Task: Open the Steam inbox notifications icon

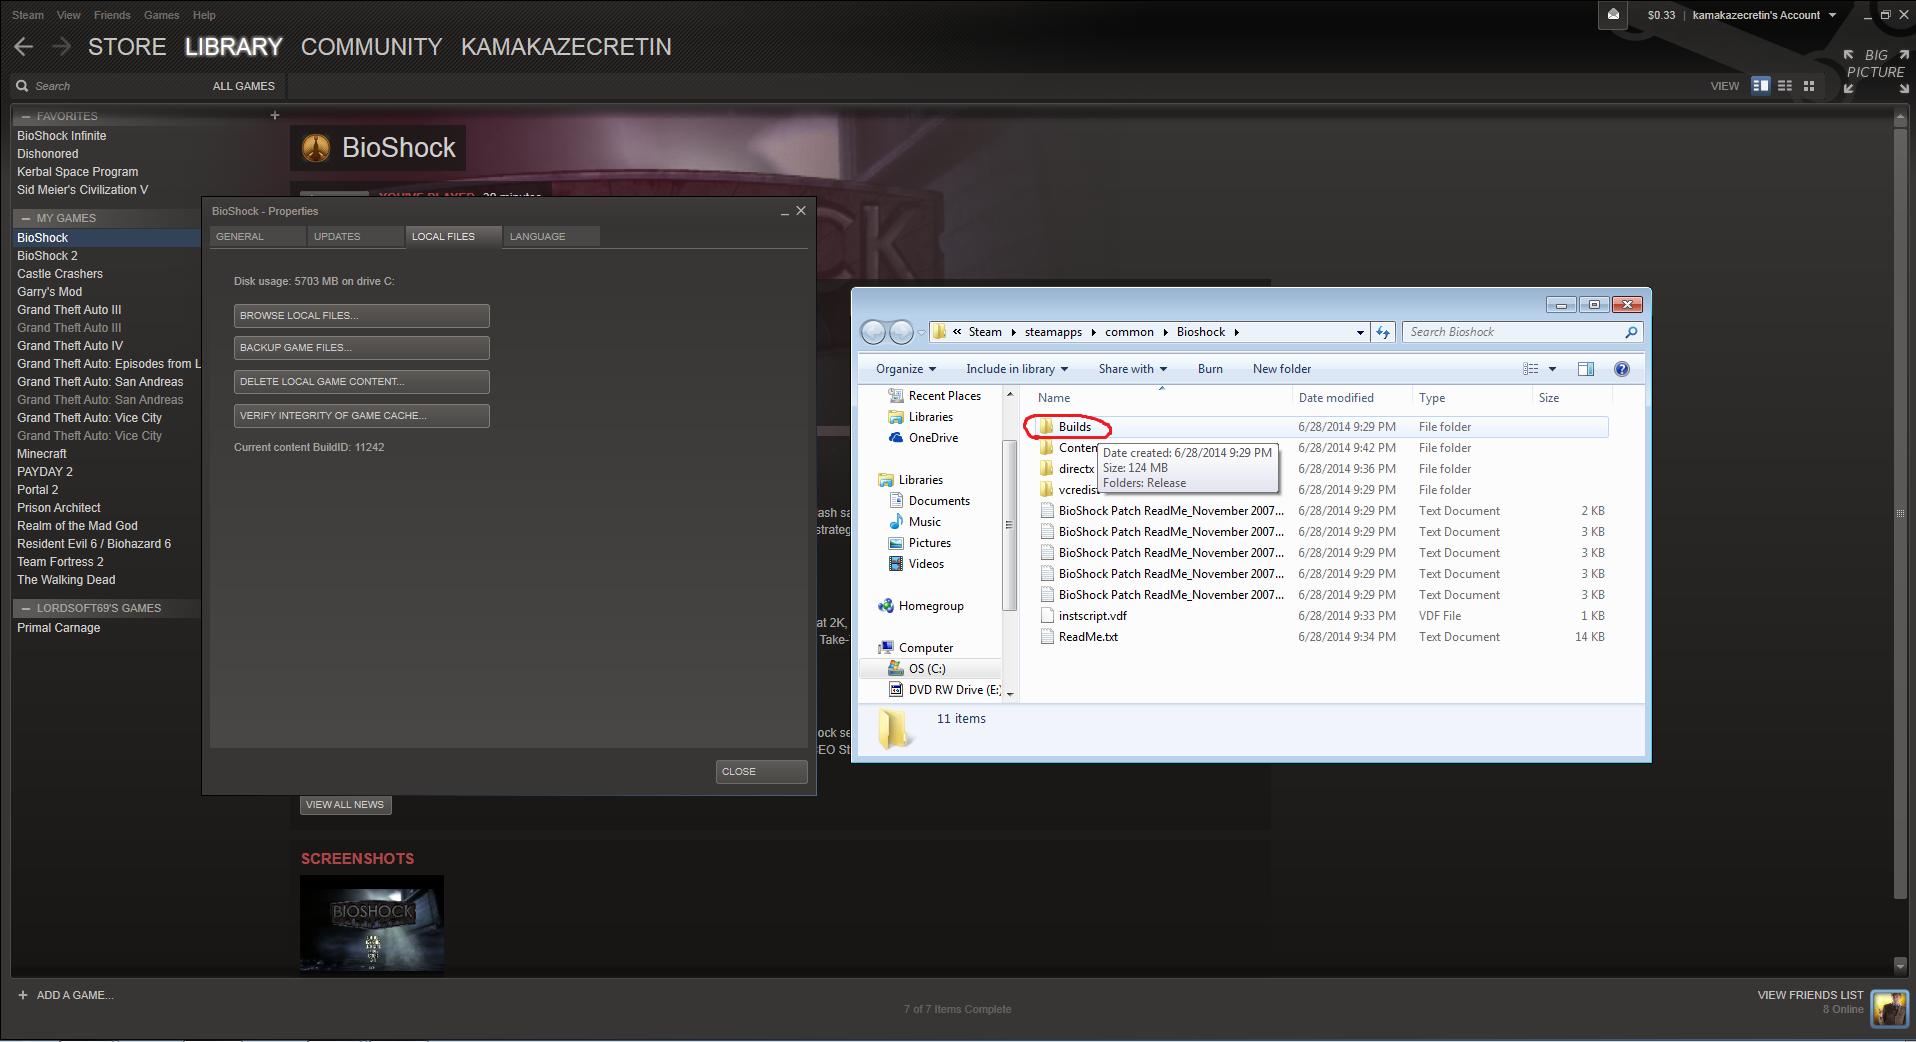Action: tap(1613, 15)
